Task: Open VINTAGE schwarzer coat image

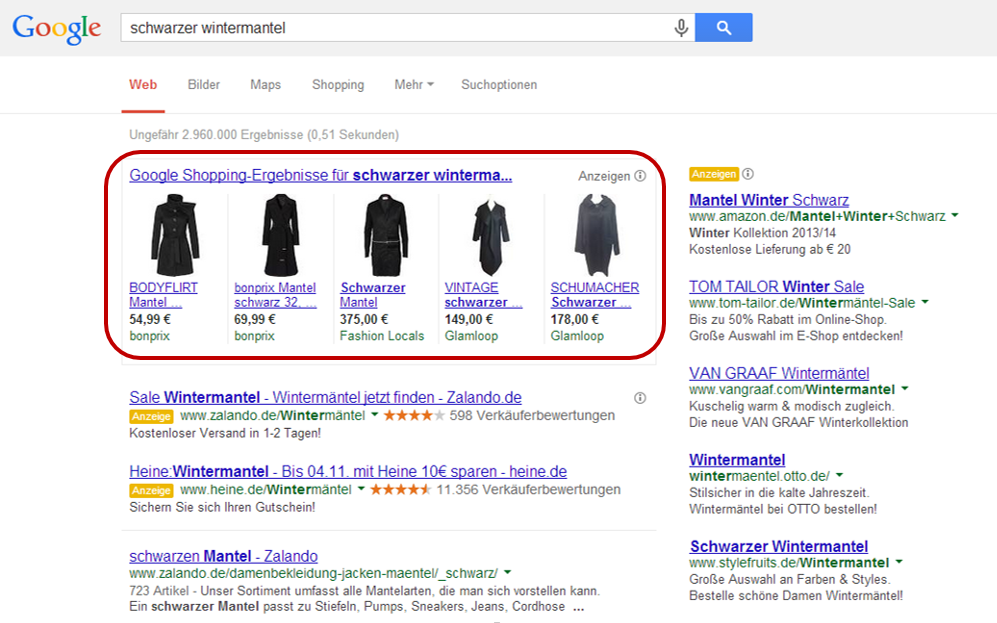Action: click(491, 236)
